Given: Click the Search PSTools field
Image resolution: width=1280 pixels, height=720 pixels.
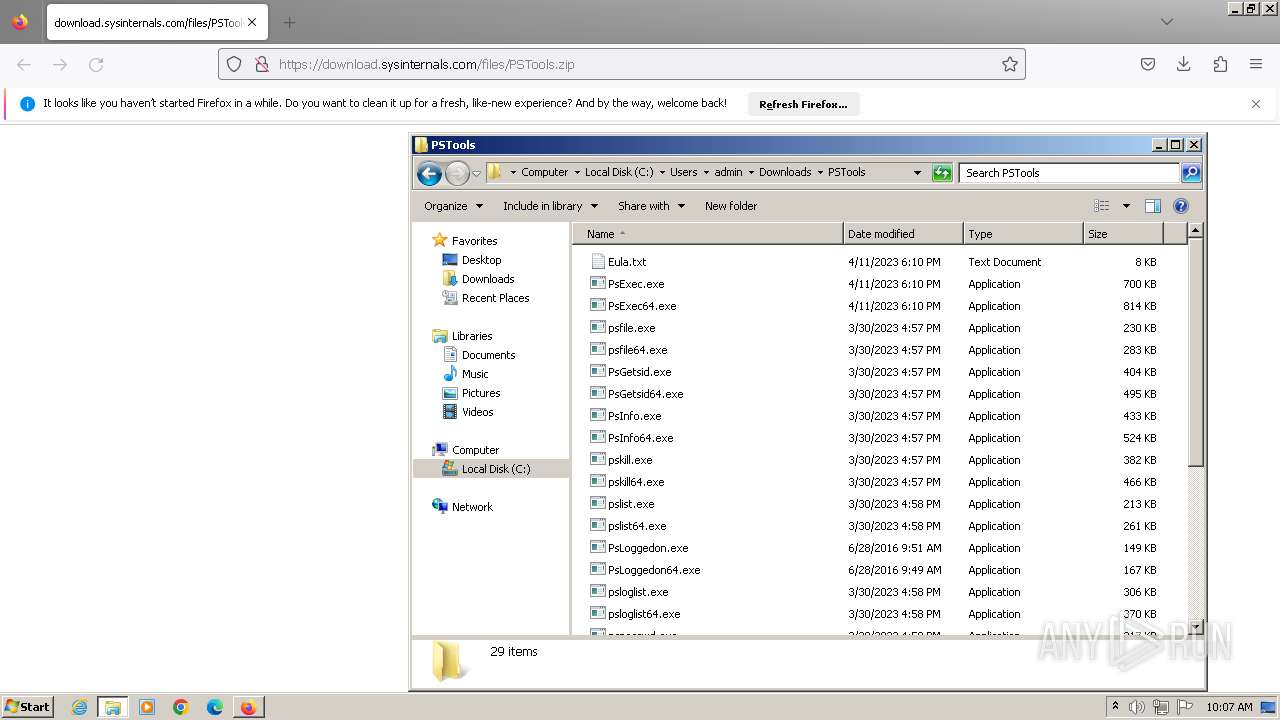Looking at the screenshot, I should (1069, 173).
